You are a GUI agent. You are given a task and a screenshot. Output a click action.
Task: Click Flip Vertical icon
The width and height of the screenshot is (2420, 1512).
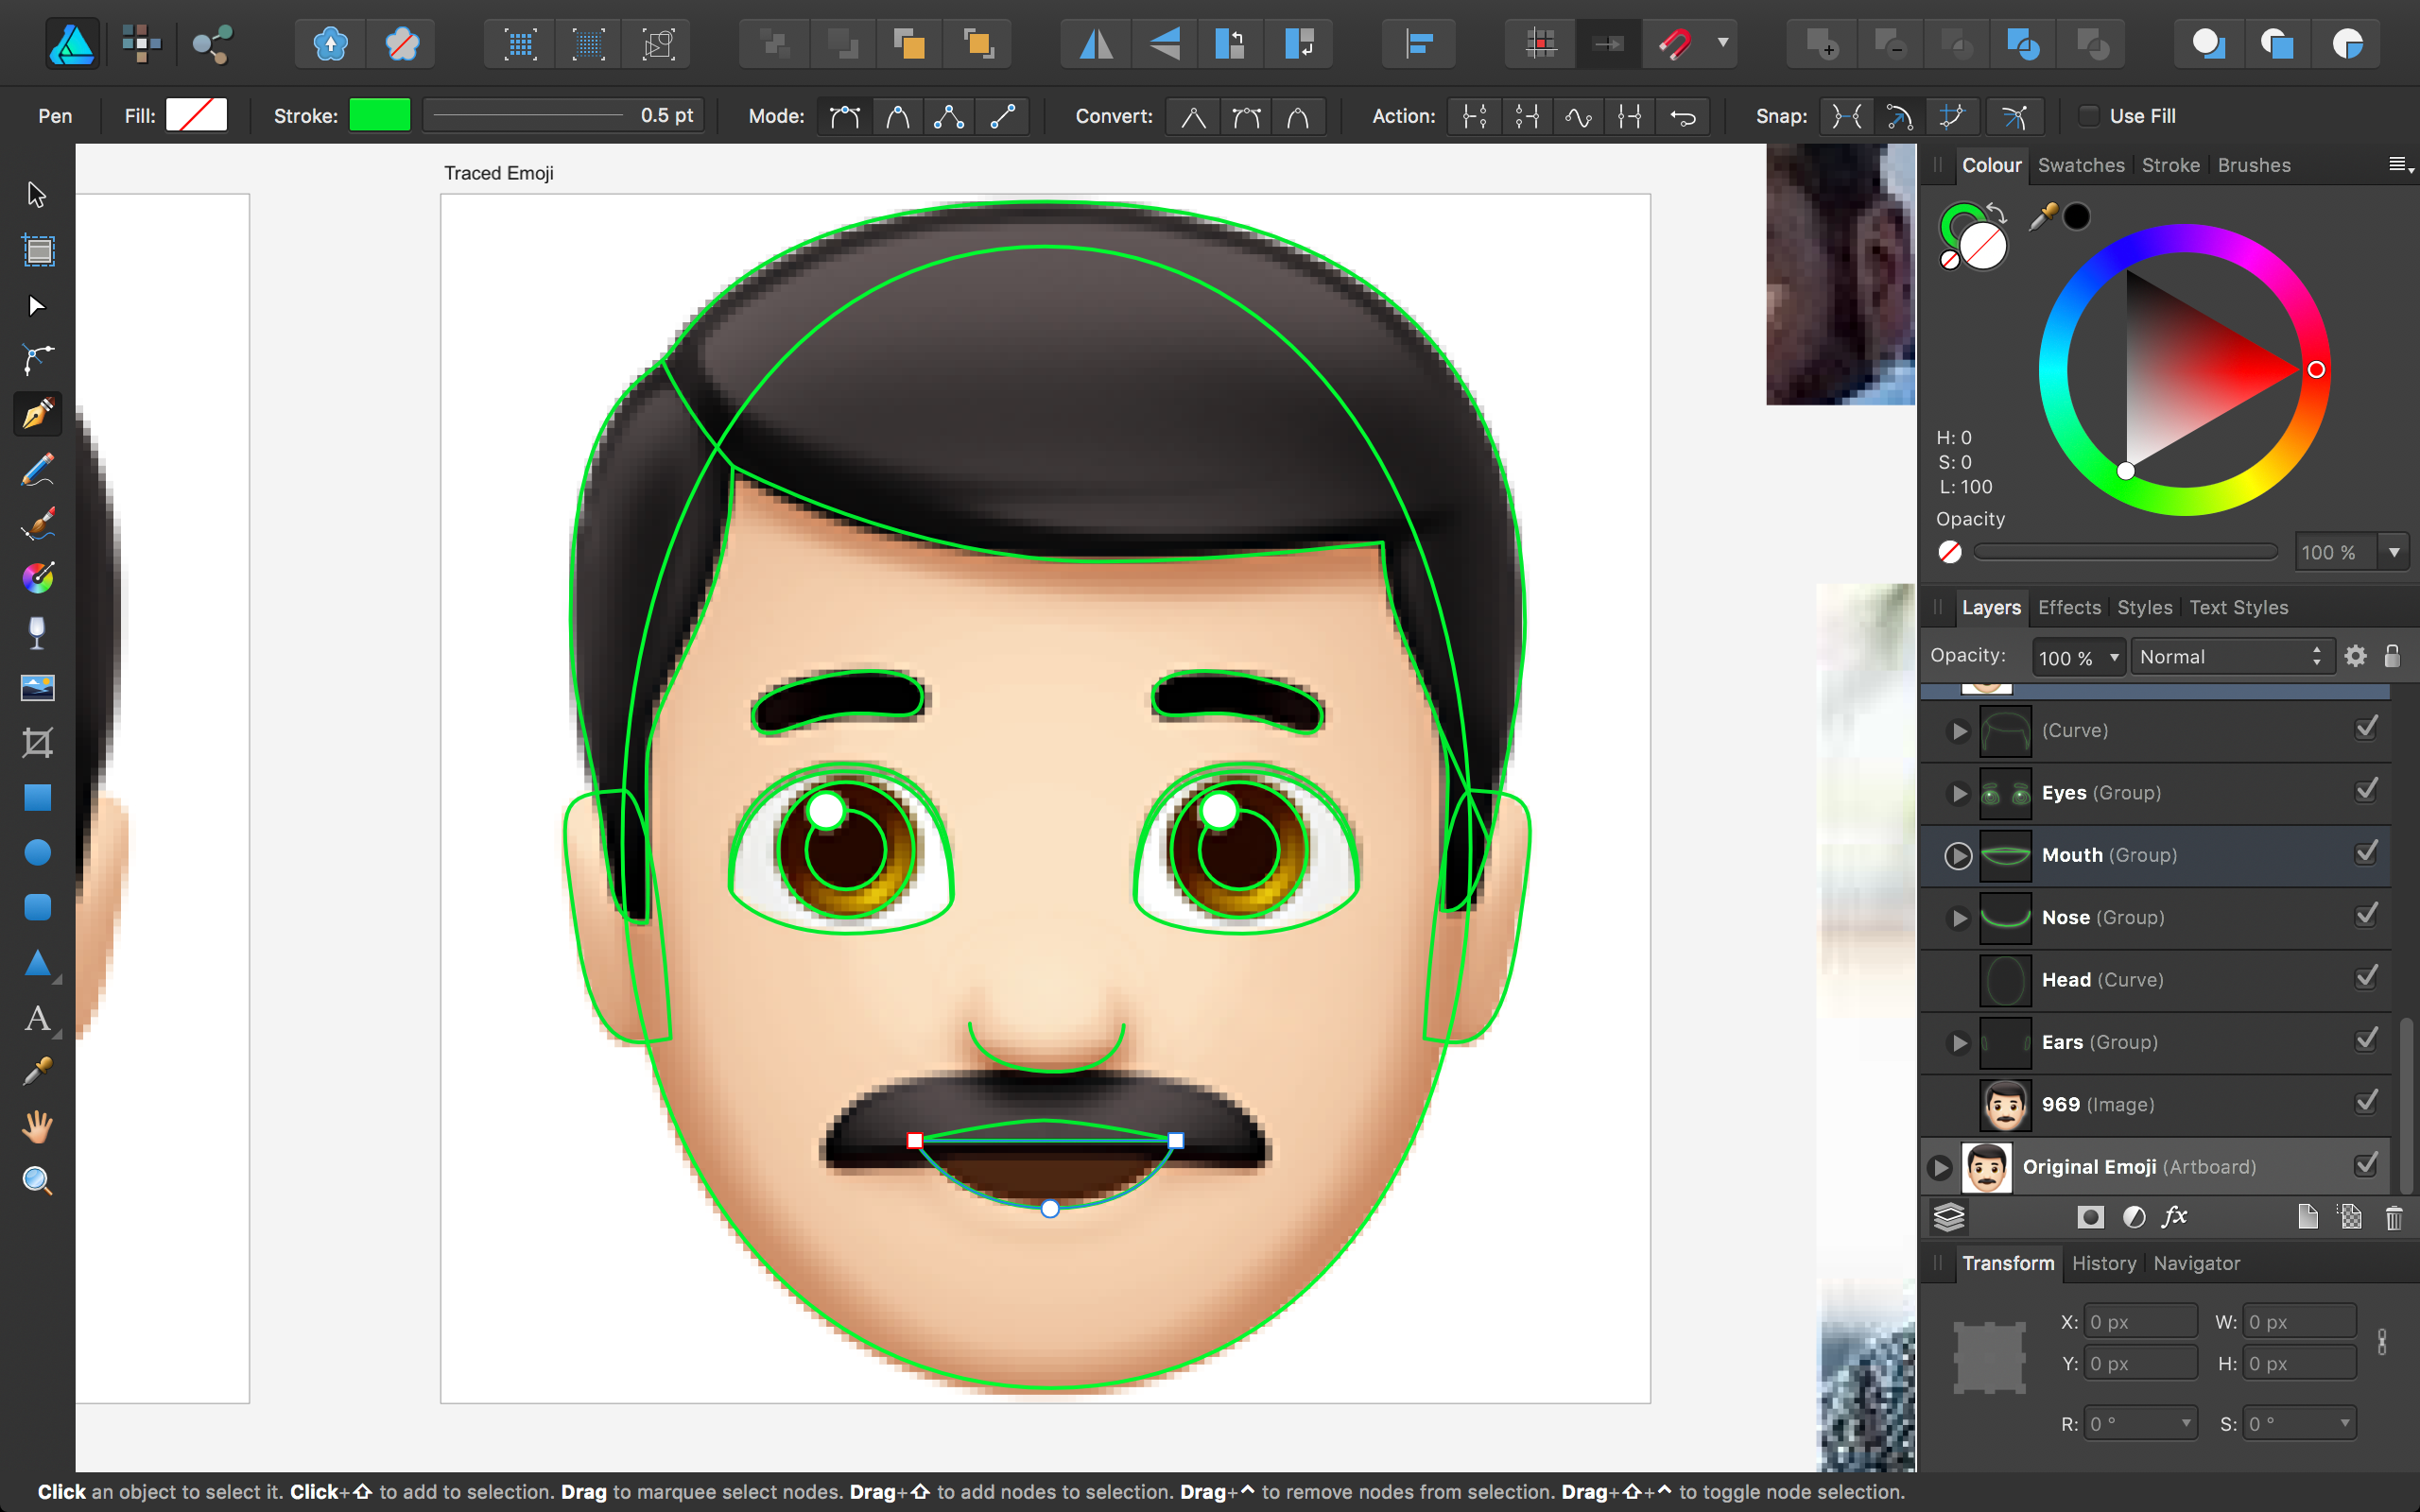(x=1163, y=43)
